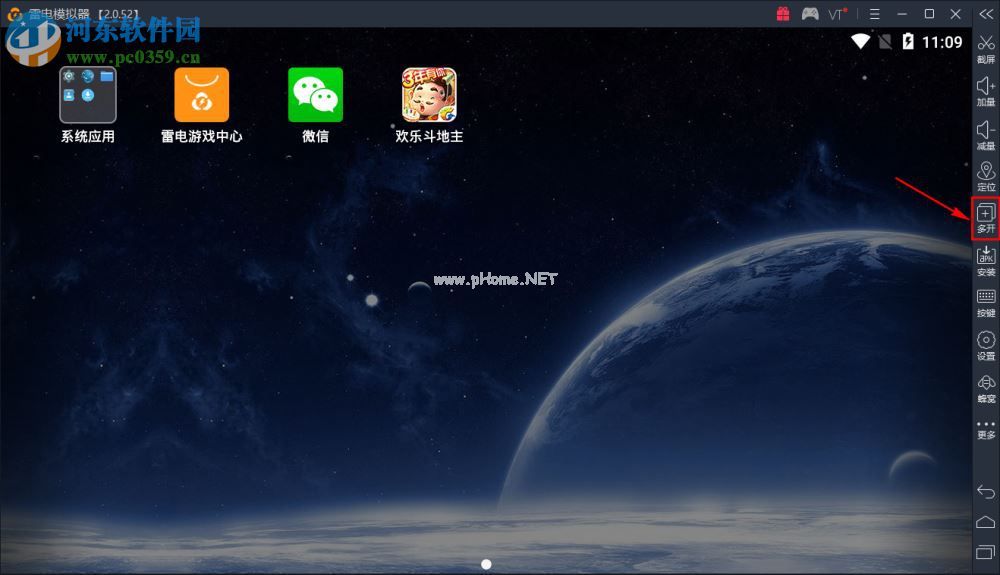Click the VT indicator in title bar
The width and height of the screenshot is (1000, 575).
837,13
